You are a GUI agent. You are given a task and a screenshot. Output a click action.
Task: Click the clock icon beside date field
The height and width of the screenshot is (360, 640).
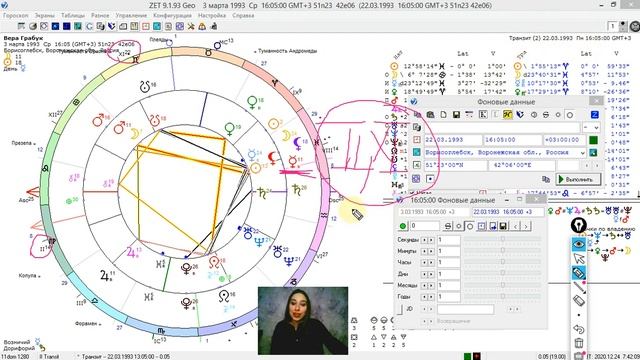pyautogui.click(x=417, y=140)
